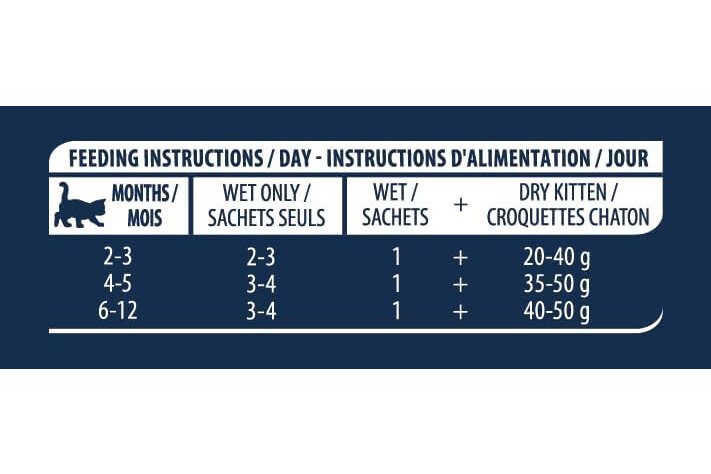Click the plus sign in the 2-3 months row
The image size is (711, 474).
(x=460, y=258)
